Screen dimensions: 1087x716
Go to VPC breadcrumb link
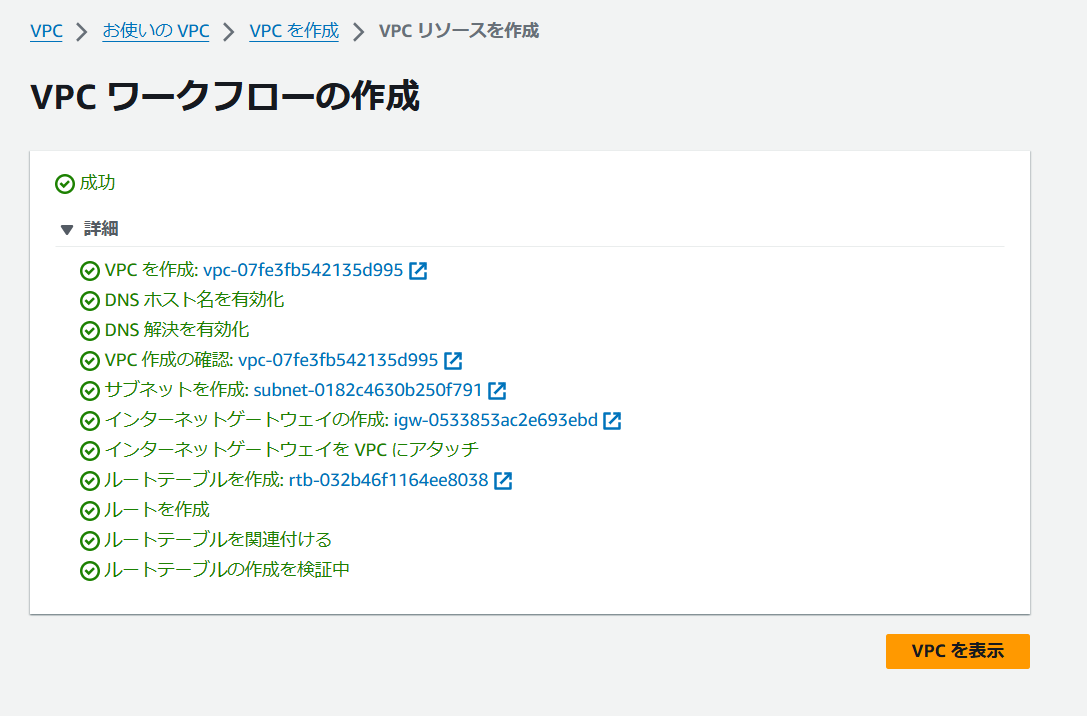[46, 31]
